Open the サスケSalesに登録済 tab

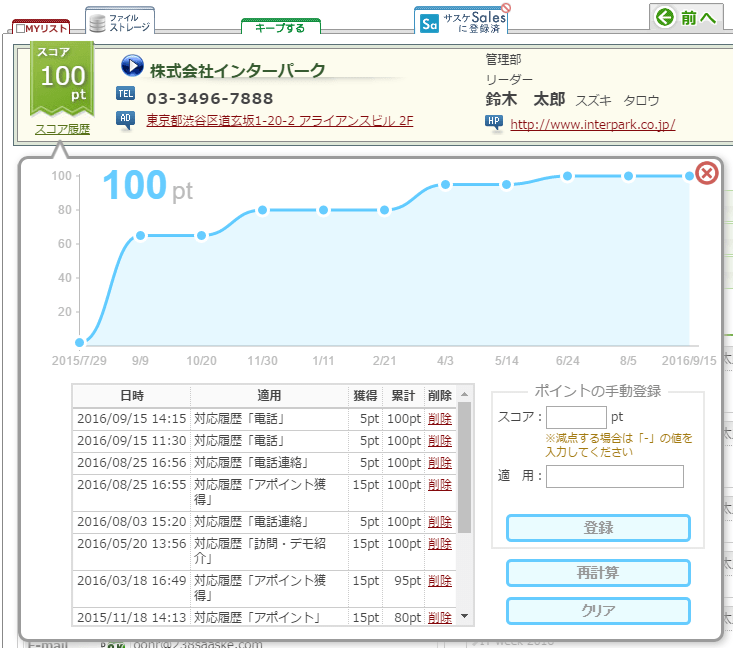[461, 21]
